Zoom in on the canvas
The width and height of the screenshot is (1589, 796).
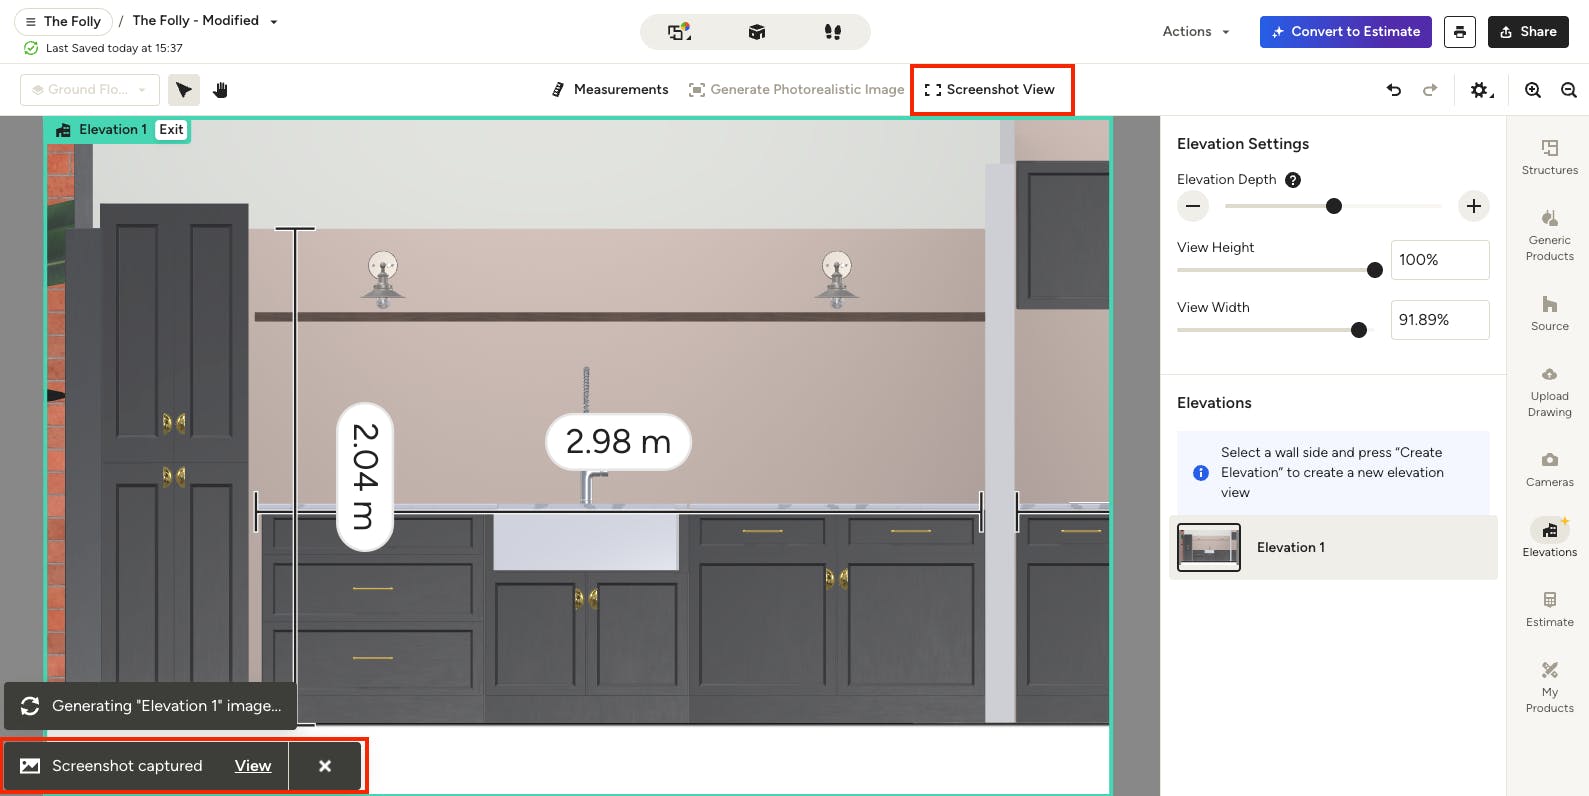(x=1533, y=90)
